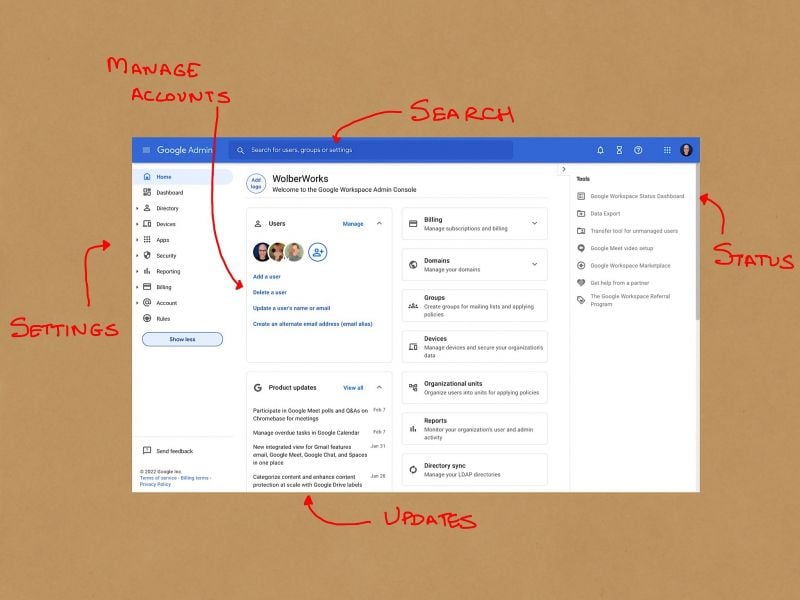
Task: Expand the Billing card chevron
Action: click(534, 223)
